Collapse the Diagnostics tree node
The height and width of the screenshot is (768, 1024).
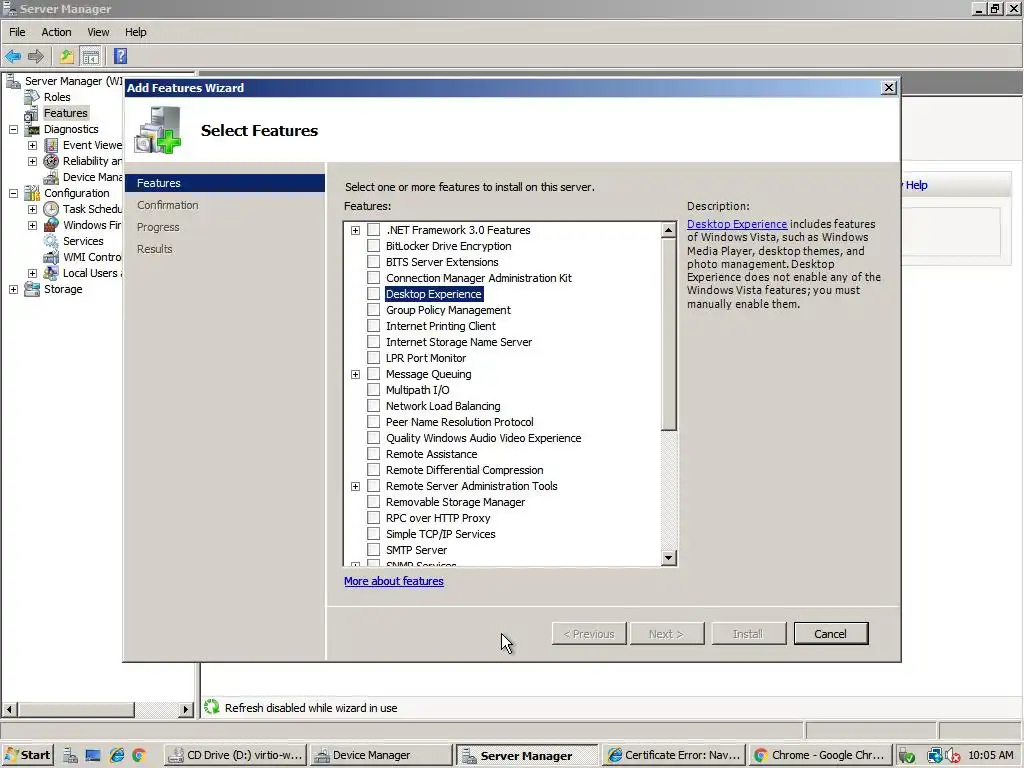point(13,129)
